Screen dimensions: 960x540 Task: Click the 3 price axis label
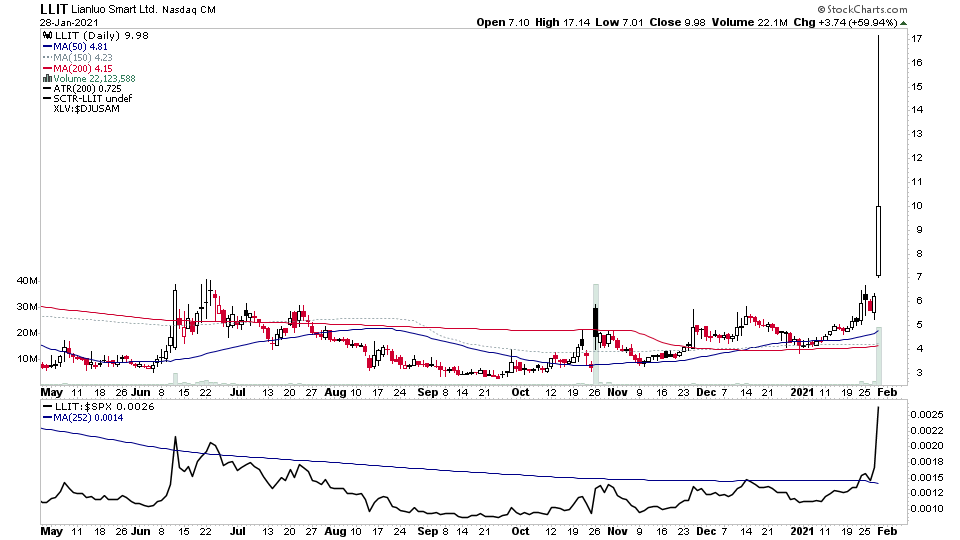click(919, 372)
